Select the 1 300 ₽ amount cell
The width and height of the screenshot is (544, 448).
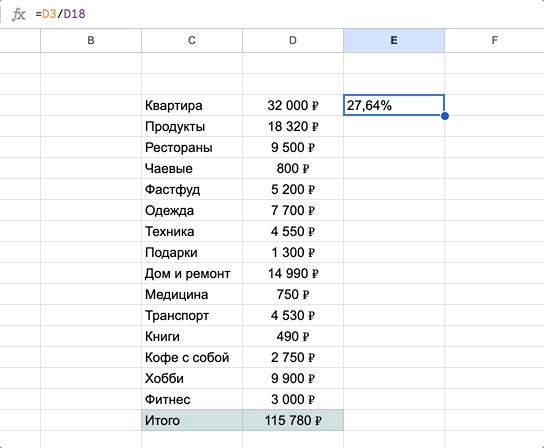point(293,252)
